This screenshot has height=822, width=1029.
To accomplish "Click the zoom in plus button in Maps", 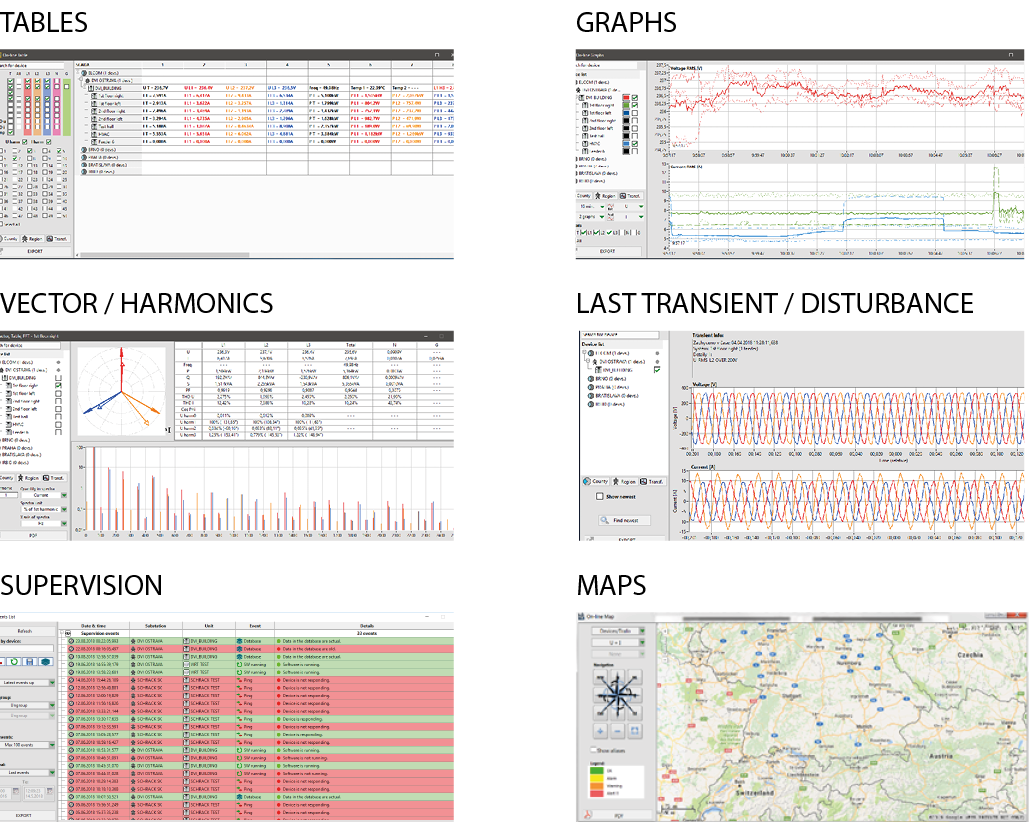I will tap(600, 731).
